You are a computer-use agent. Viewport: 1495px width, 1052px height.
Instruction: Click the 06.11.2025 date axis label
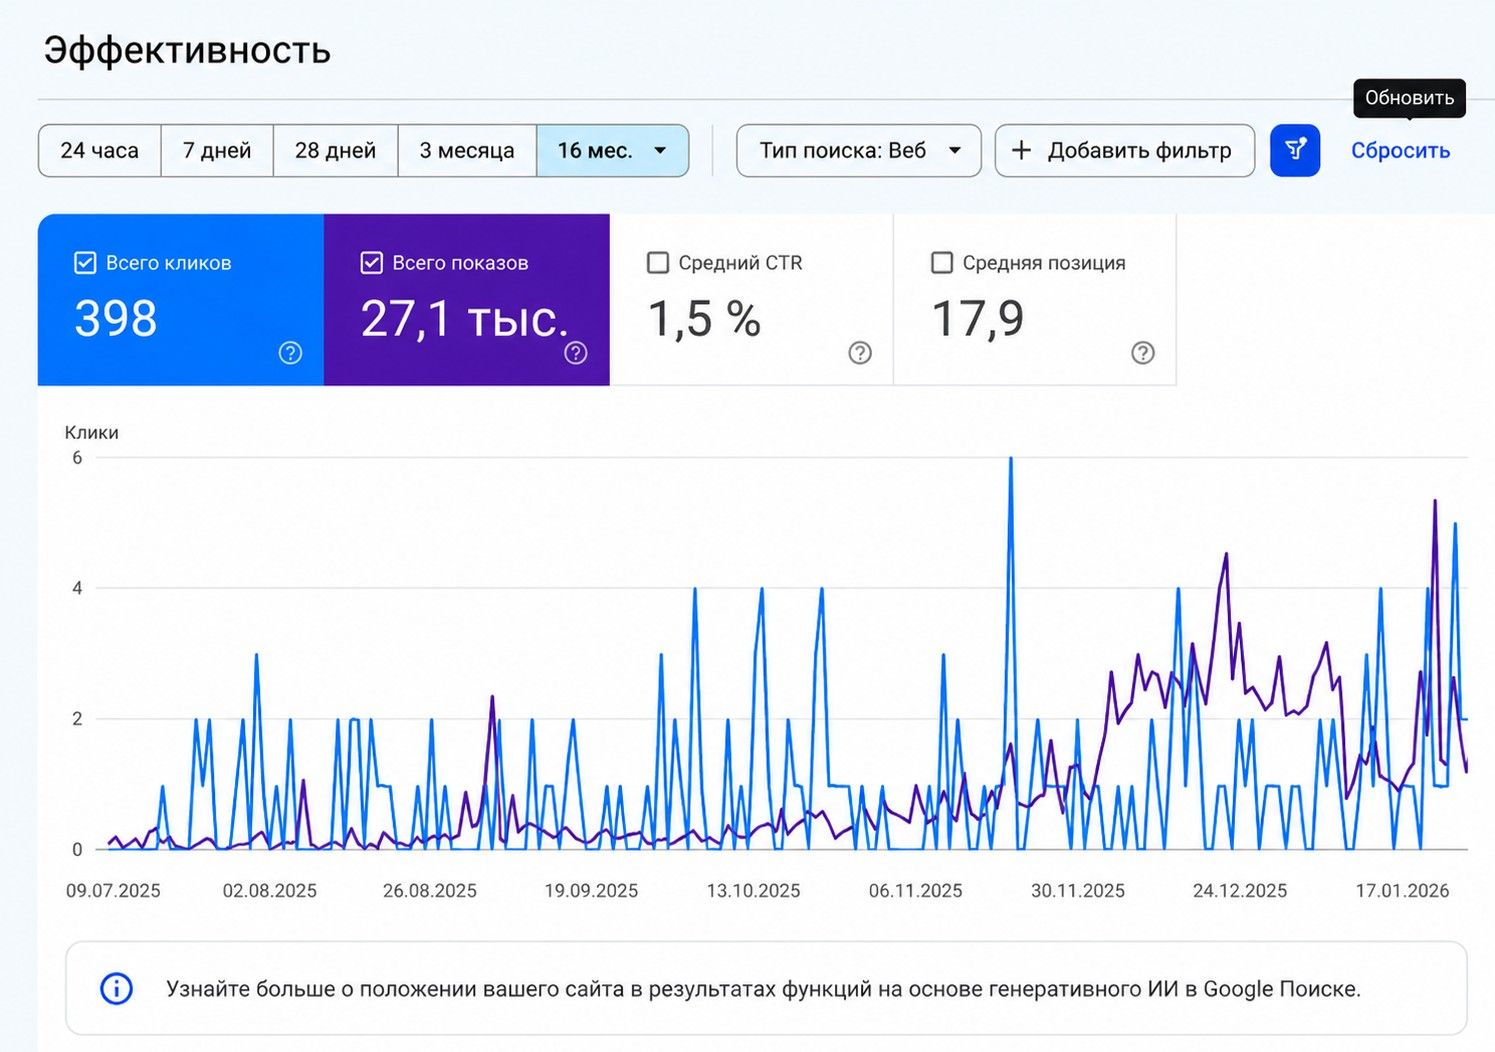click(x=915, y=891)
